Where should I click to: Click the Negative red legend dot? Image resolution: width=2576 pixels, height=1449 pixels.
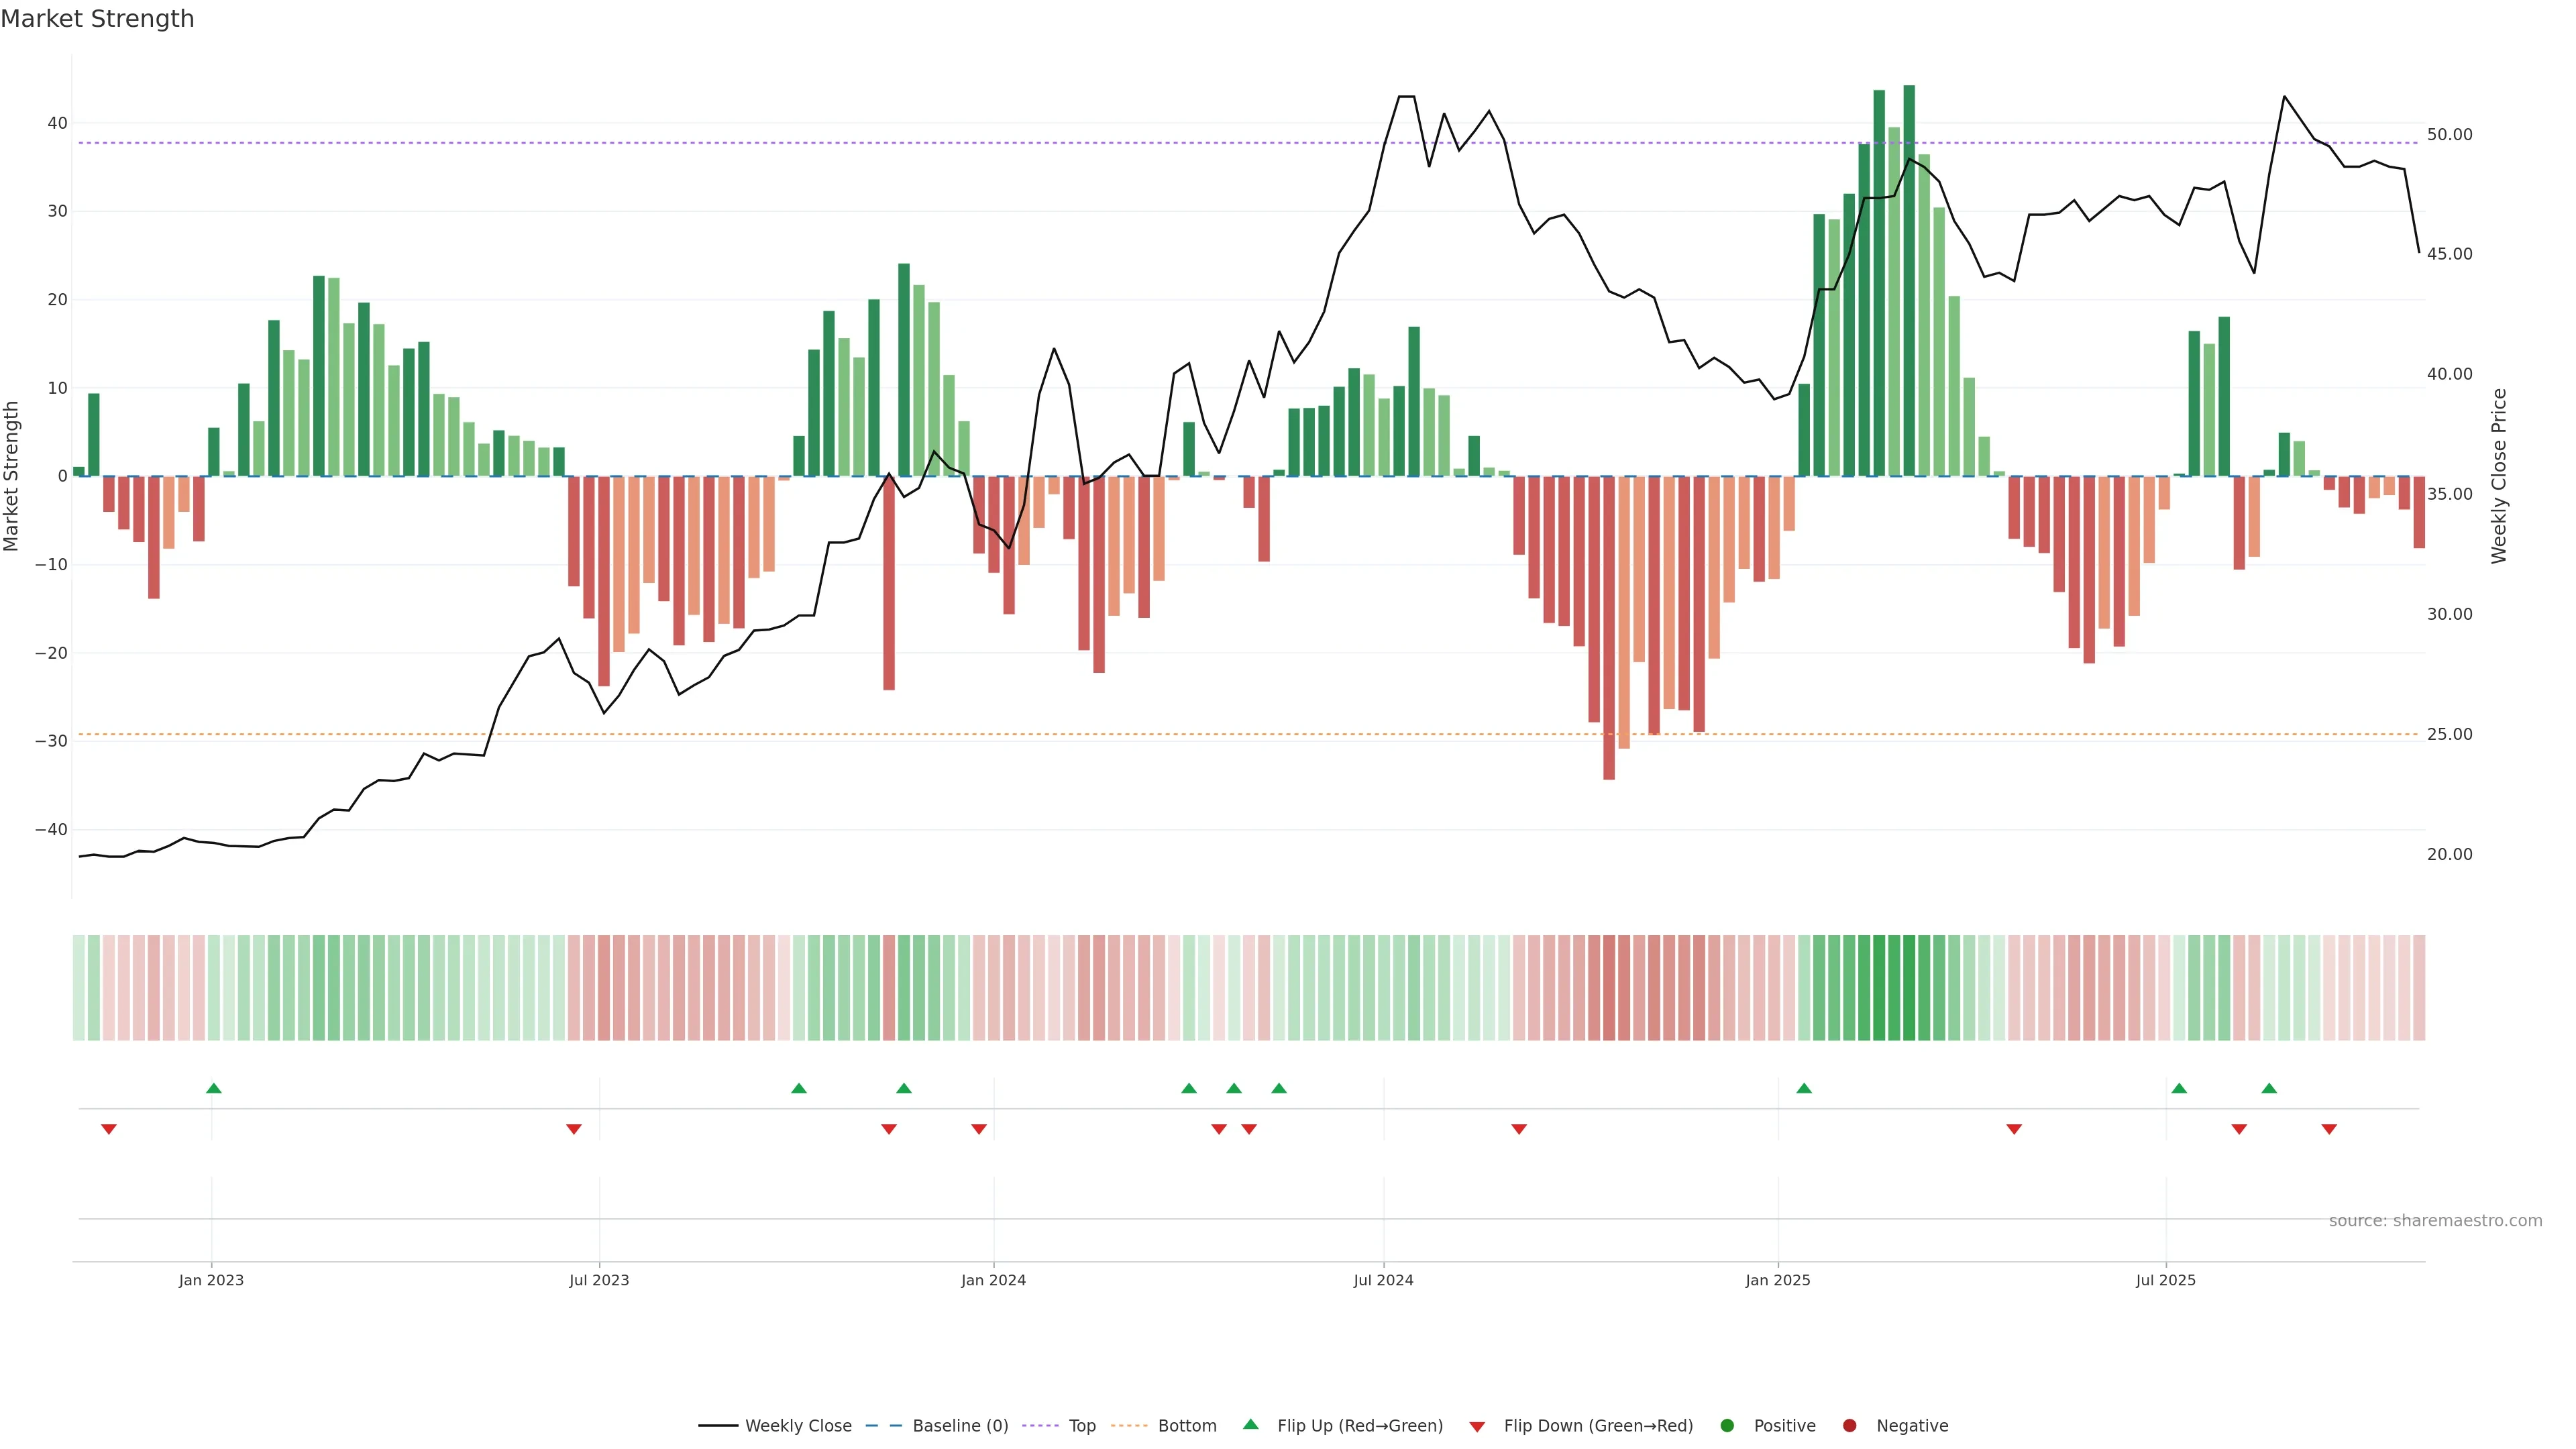click(1849, 1426)
